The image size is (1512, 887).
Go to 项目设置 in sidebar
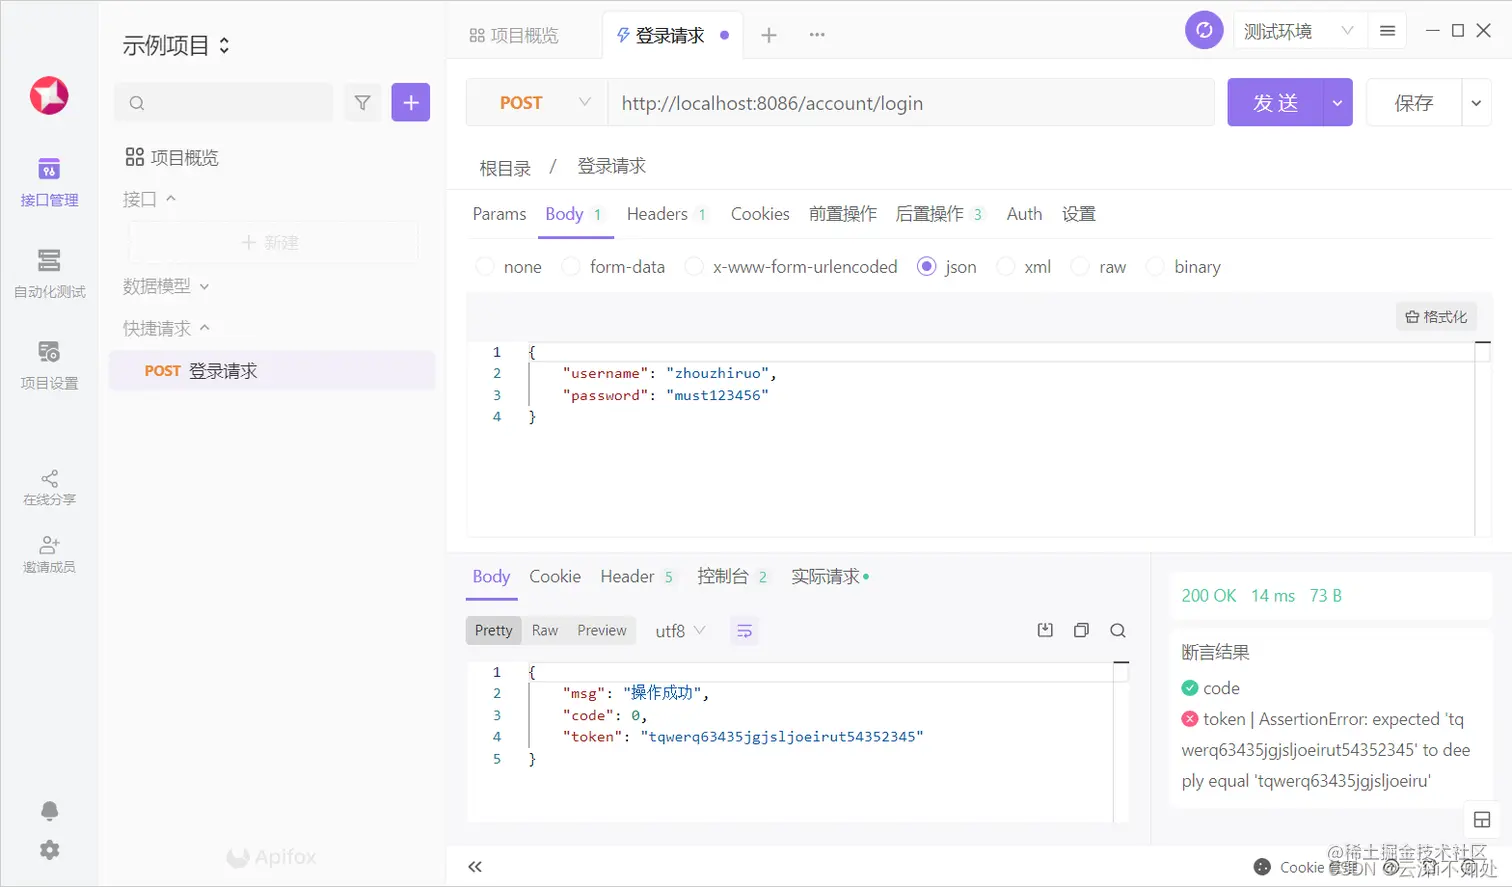(49, 365)
